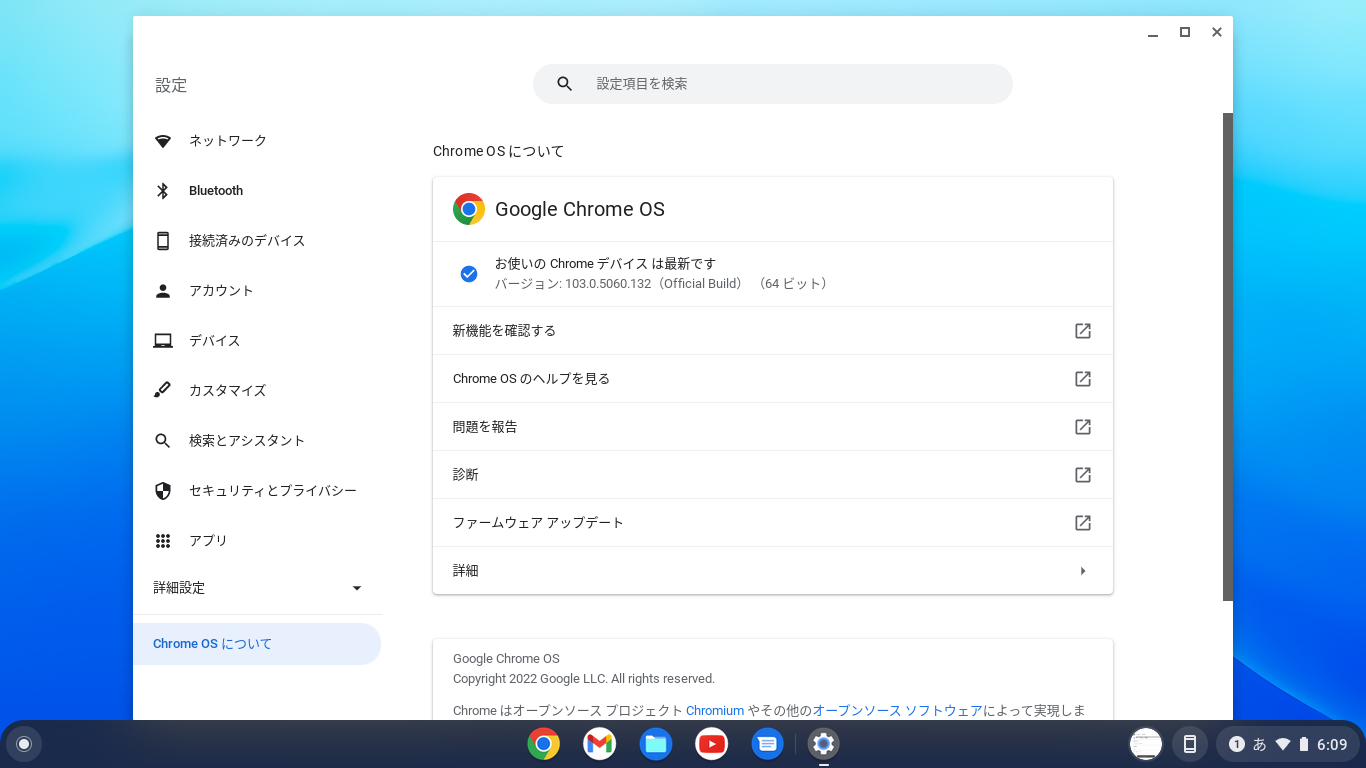The width and height of the screenshot is (1366, 768).
Task: Select アプリ in the sidebar
Action: 257,541
